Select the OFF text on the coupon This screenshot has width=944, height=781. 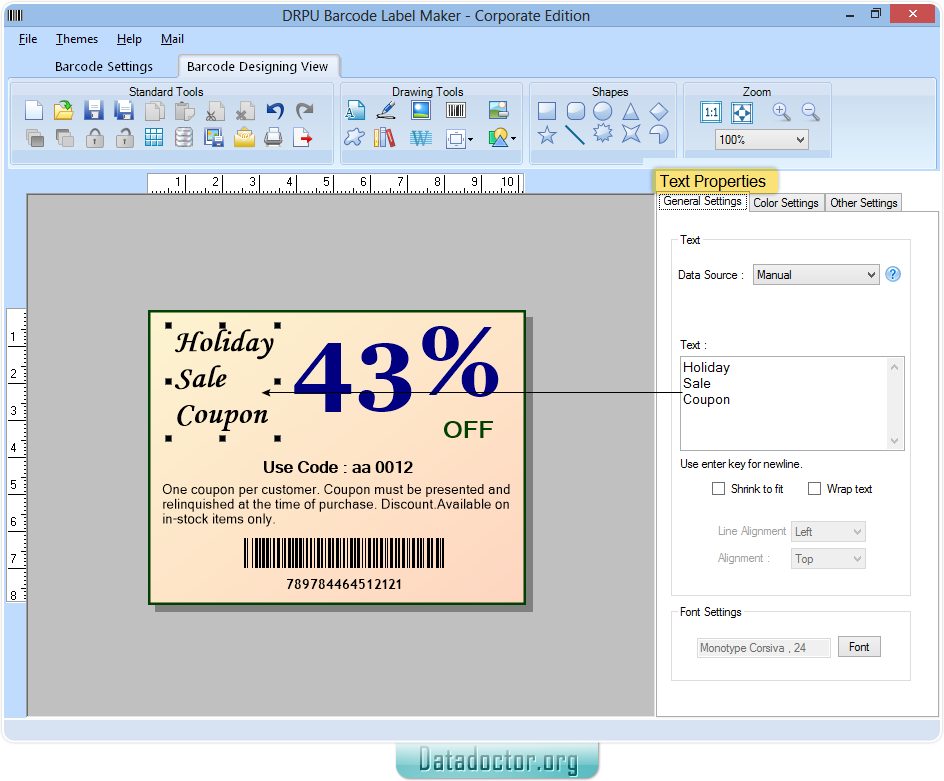coord(468,430)
